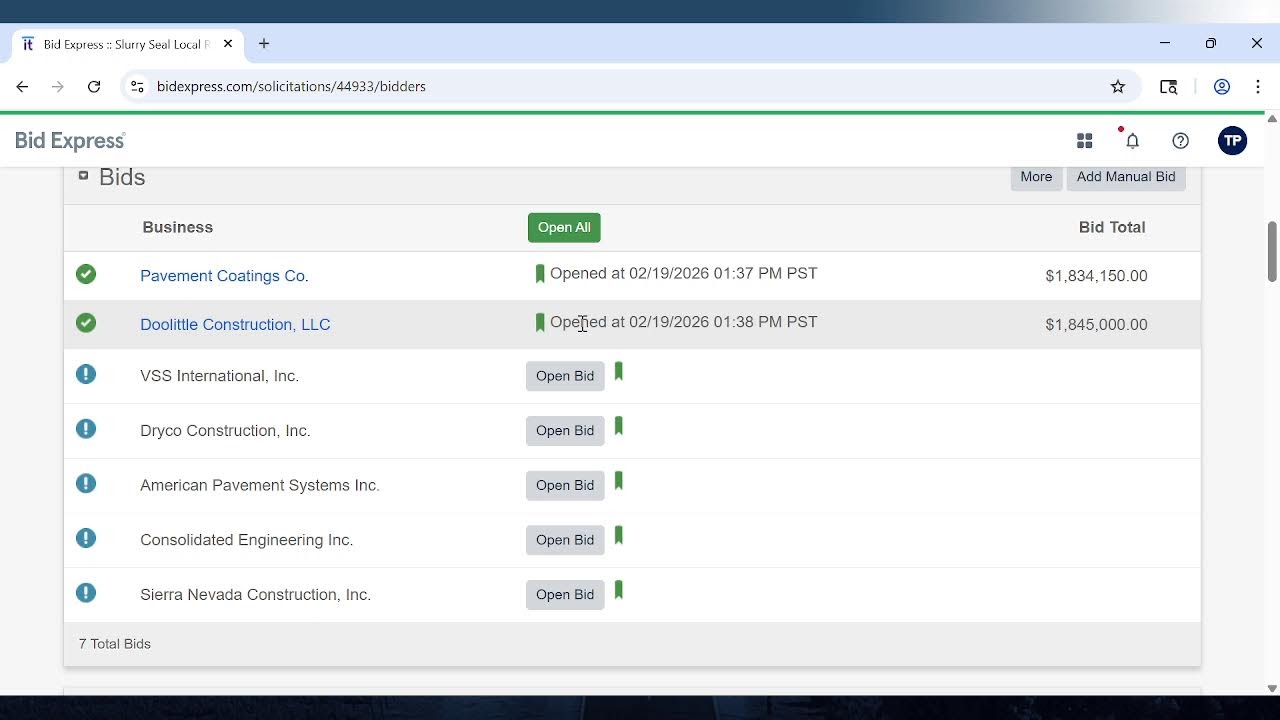Open the Chrome profile icon

tap(1221, 87)
